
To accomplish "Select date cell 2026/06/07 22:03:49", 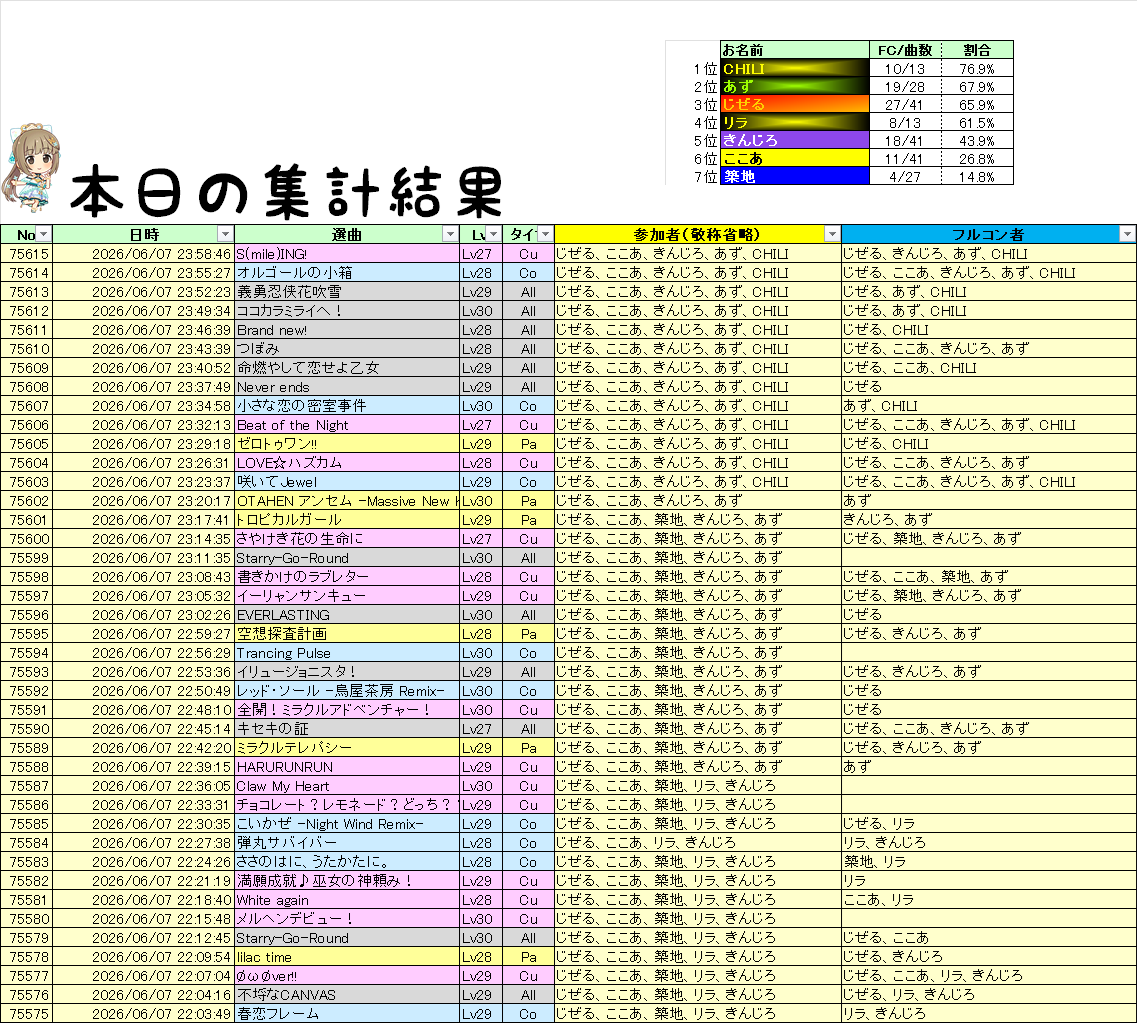I will pyautogui.click(x=144, y=1014).
